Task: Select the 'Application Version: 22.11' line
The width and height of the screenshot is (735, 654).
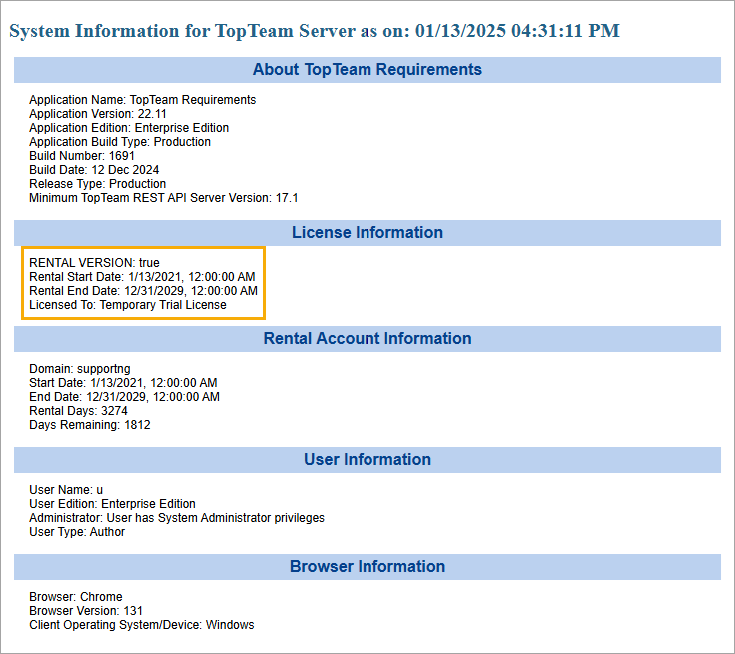Action: tap(98, 114)
